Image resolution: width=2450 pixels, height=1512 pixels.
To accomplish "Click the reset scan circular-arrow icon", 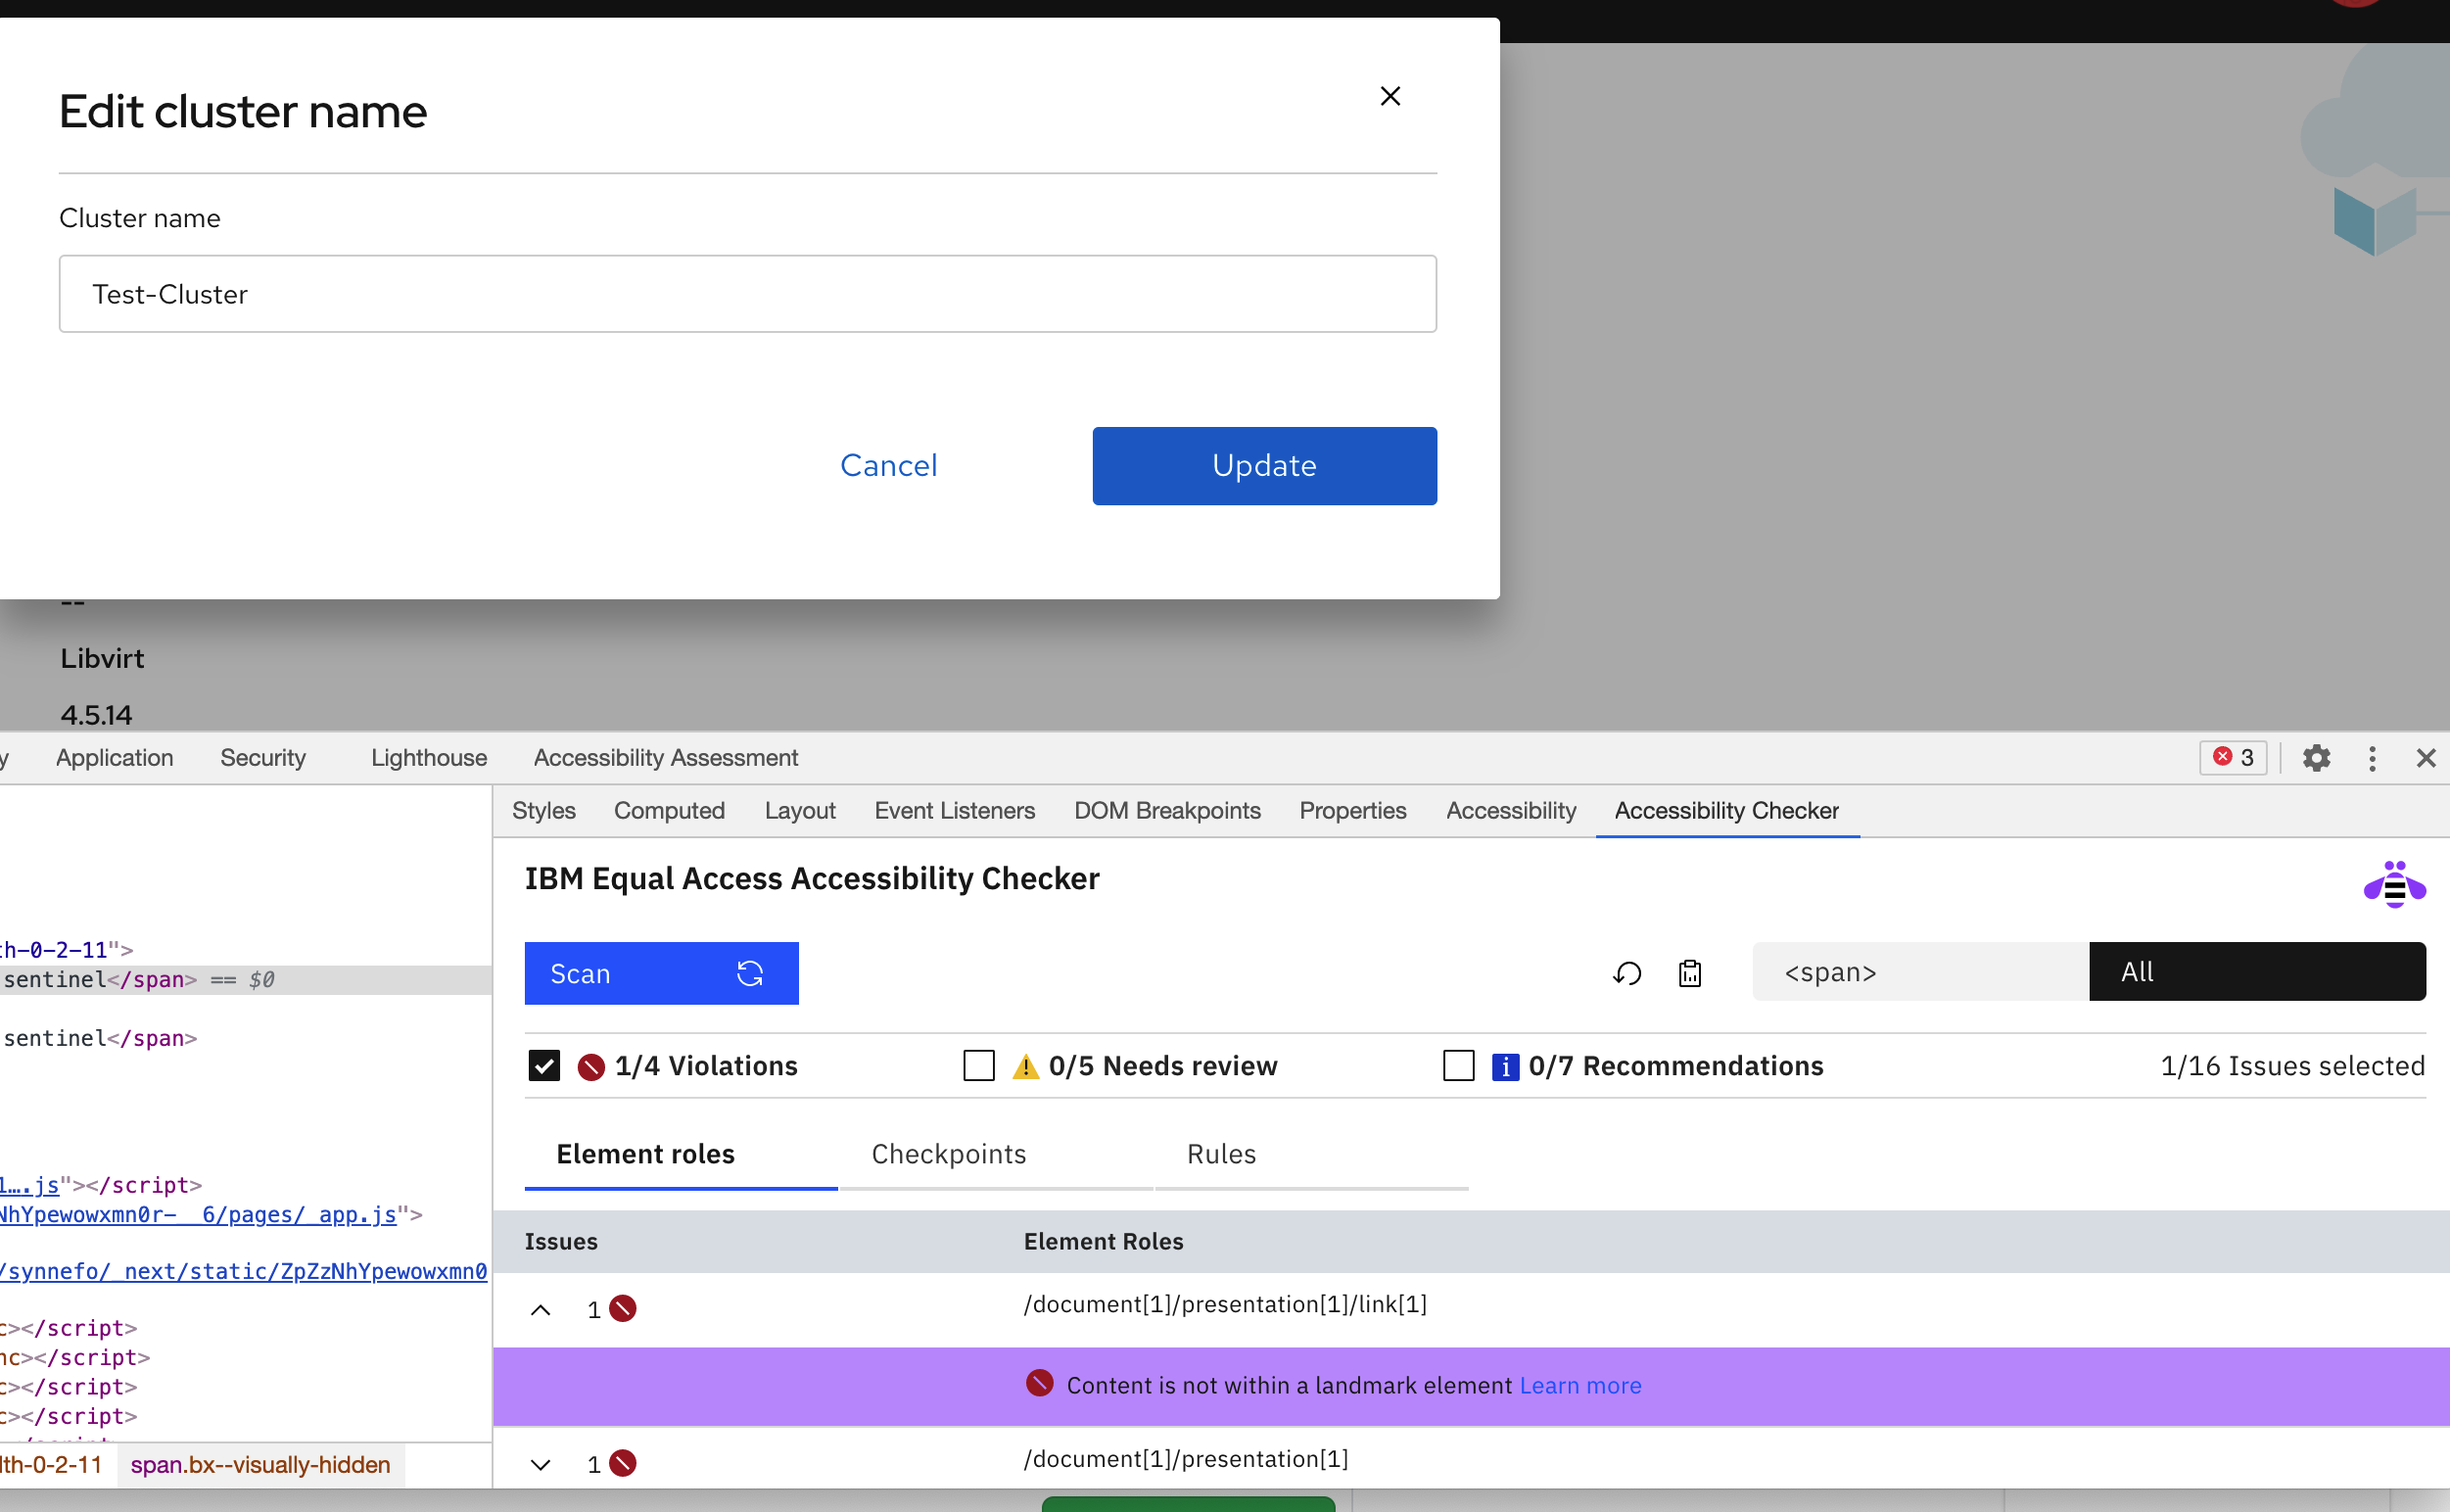I will [x=1627, y=973].
